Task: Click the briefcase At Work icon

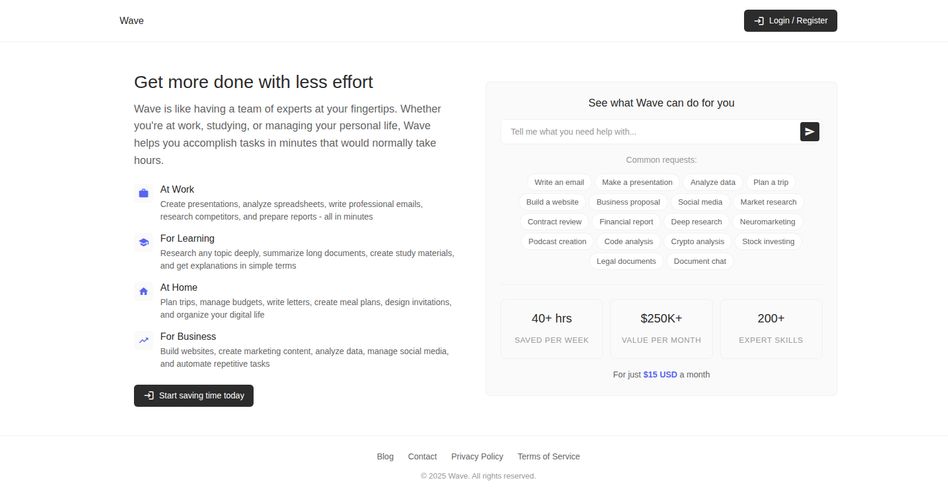Action: (x=143, y=194)
